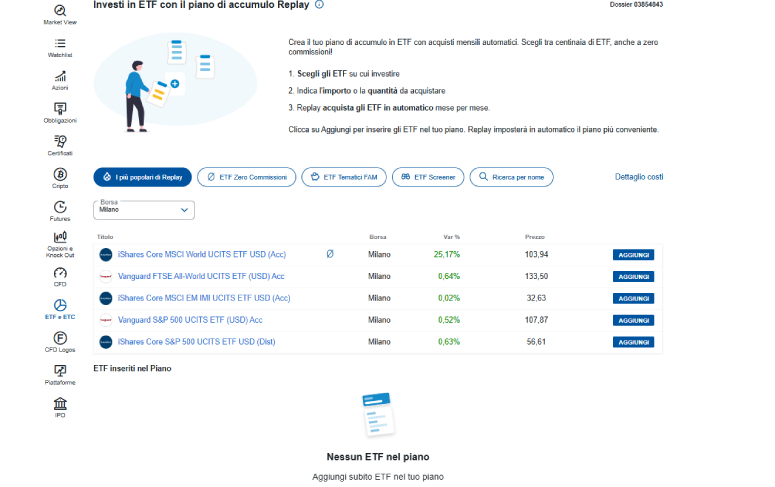The width and height of the screenshot is (775, 487).
Task: Open Vanguard S&P 500 UCITS ETF link
Action: click(x=190, y=320)
